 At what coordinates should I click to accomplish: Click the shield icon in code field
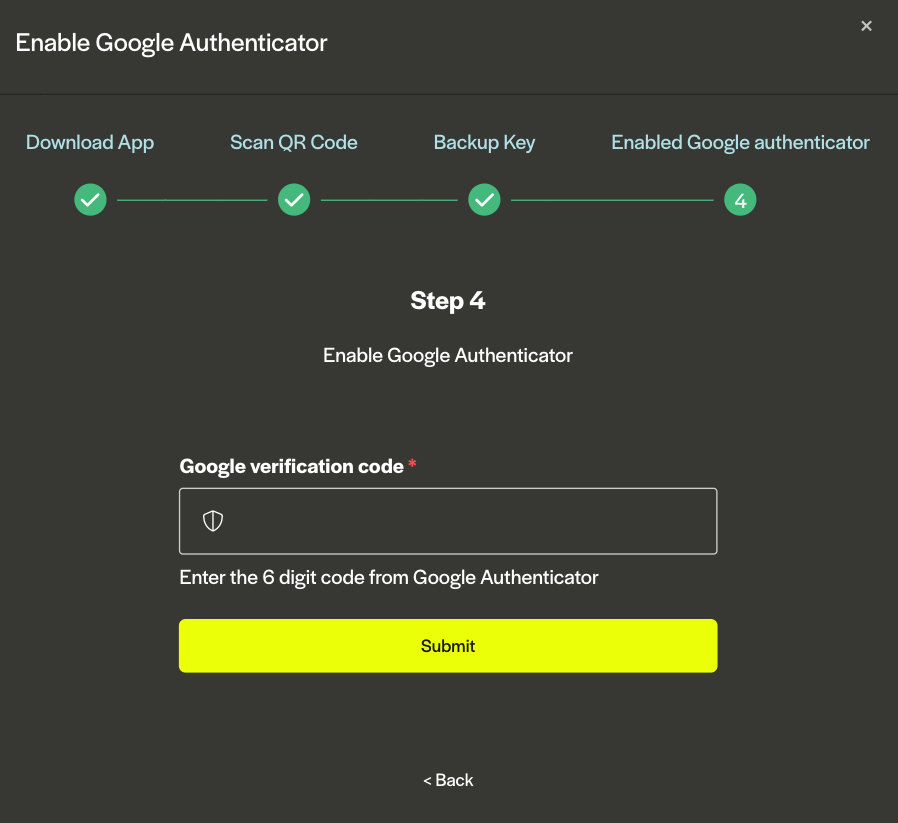tap(213, 521)
